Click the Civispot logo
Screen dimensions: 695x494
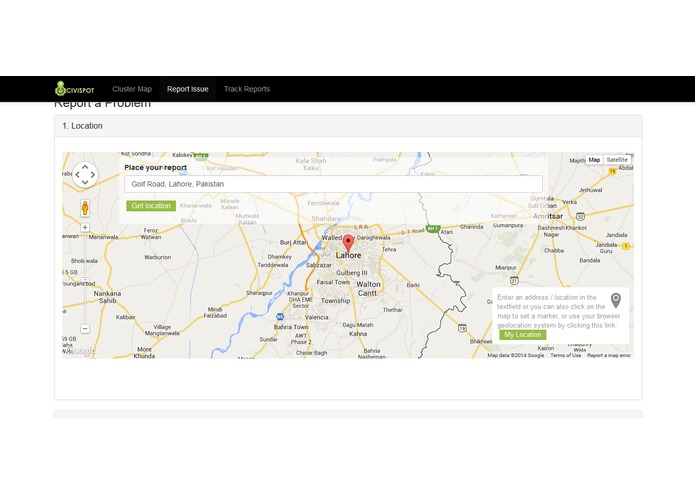(74, 89)
